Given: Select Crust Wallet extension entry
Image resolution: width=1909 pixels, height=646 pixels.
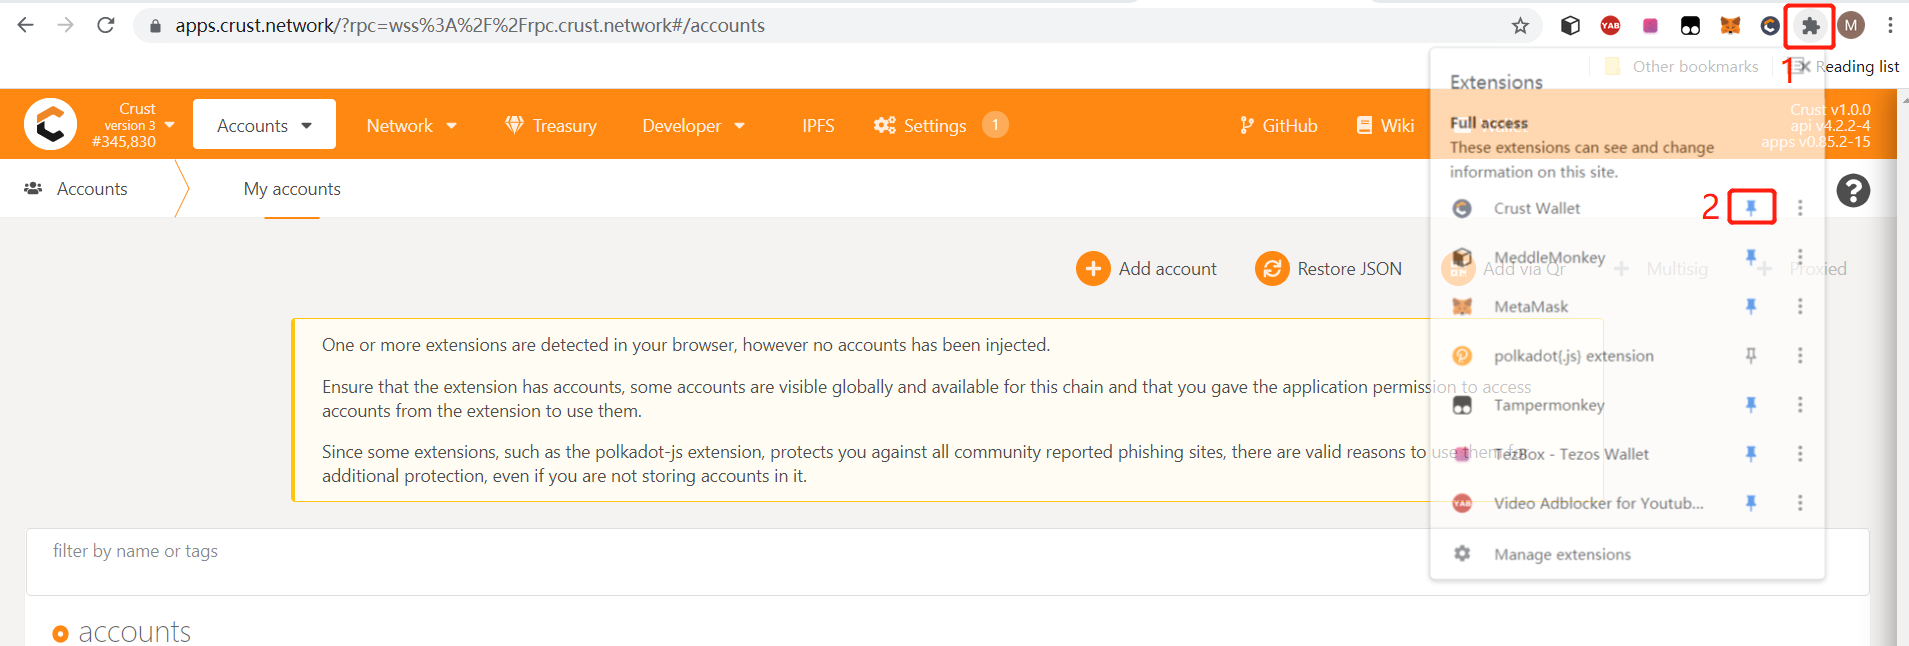Looking at the screenshot, I should tap(1537, 208).
